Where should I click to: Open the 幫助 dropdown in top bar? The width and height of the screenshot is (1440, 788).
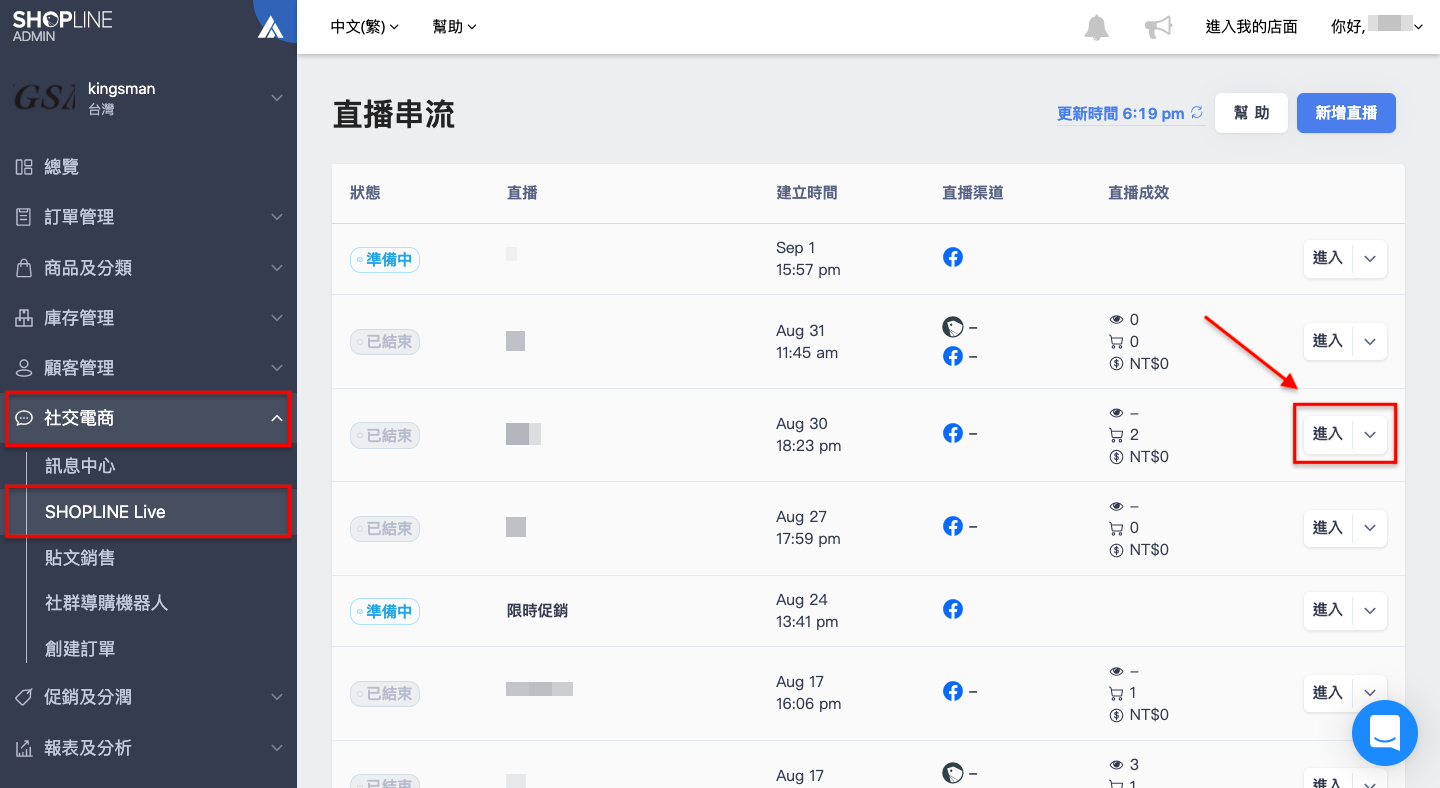tap(455, 27)
